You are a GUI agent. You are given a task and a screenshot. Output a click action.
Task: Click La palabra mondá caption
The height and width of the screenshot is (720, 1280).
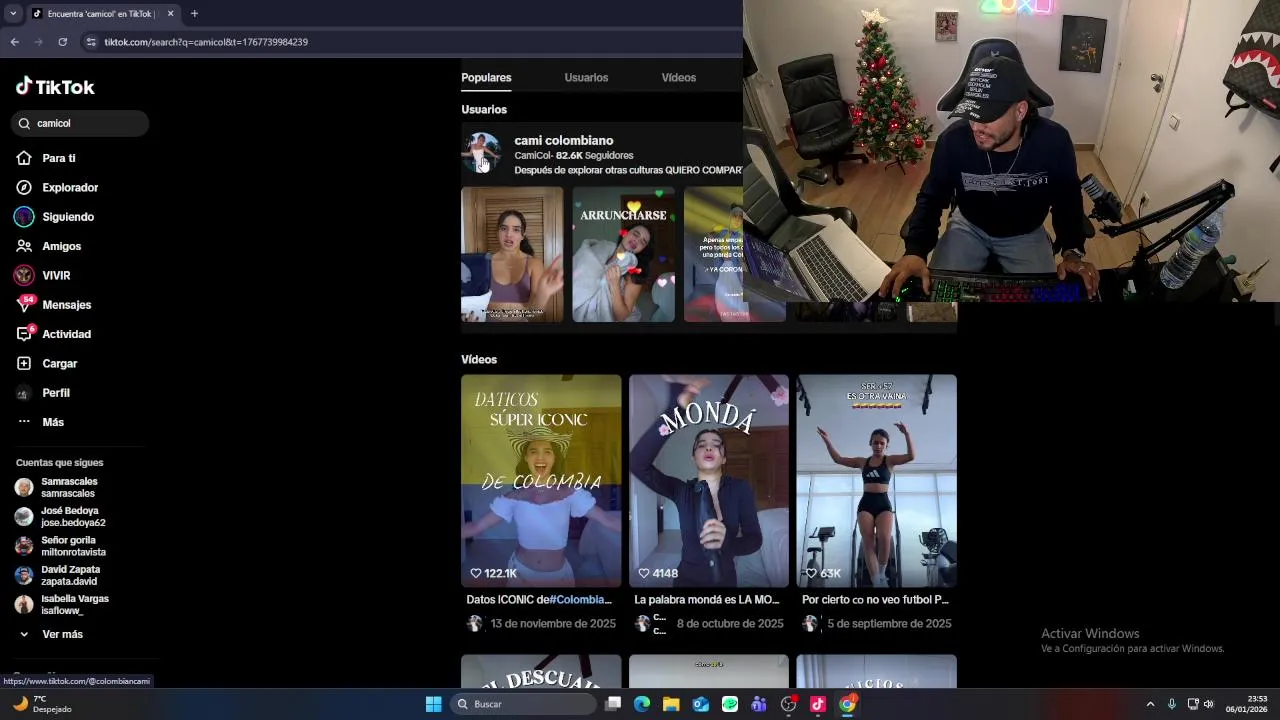(706, 600)
